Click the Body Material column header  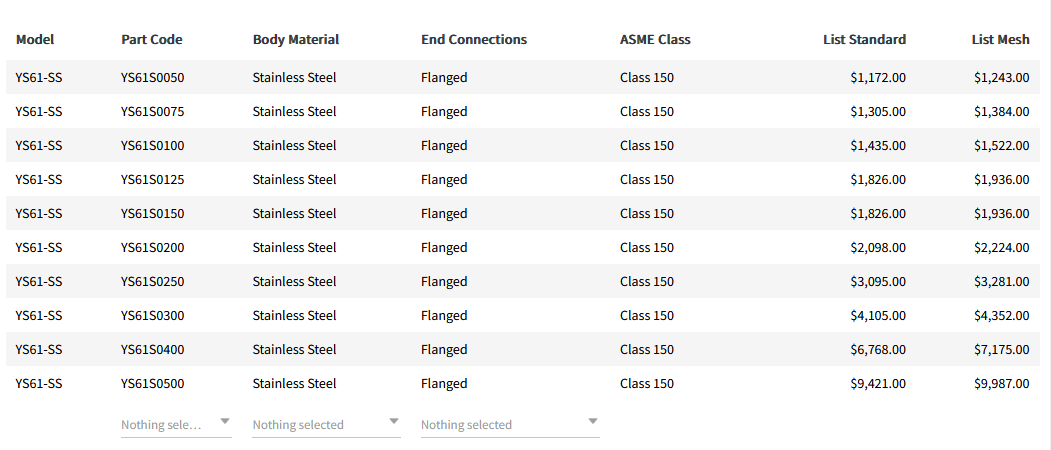[x=295, y=40]
